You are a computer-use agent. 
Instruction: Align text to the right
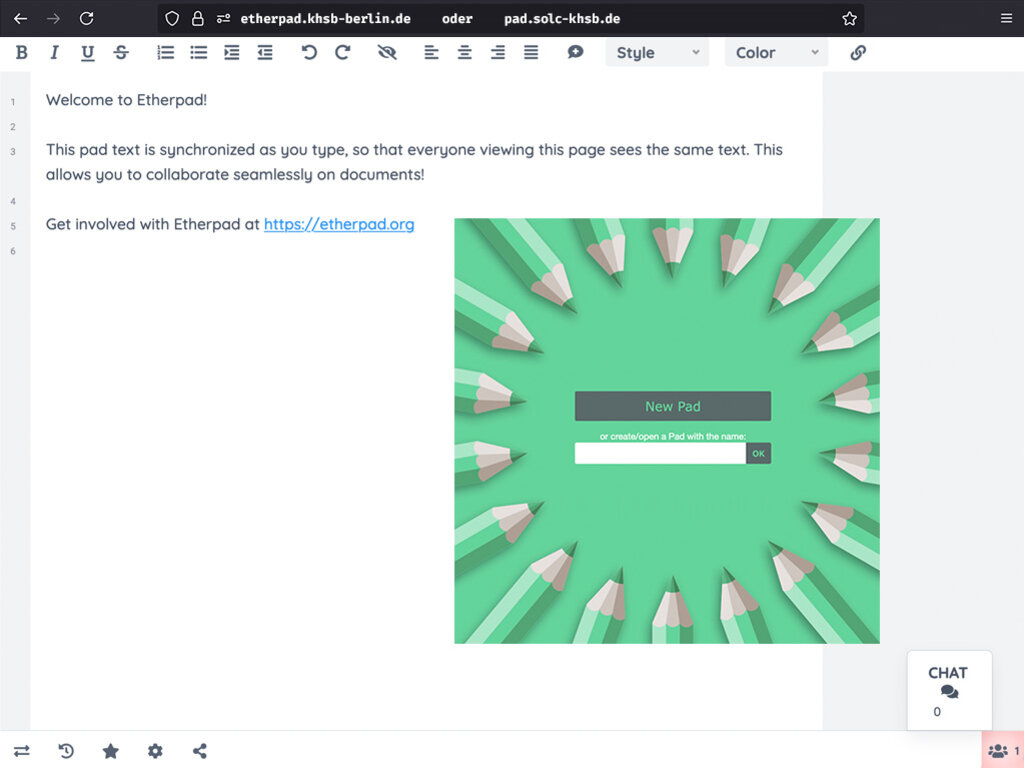(498, 53)
